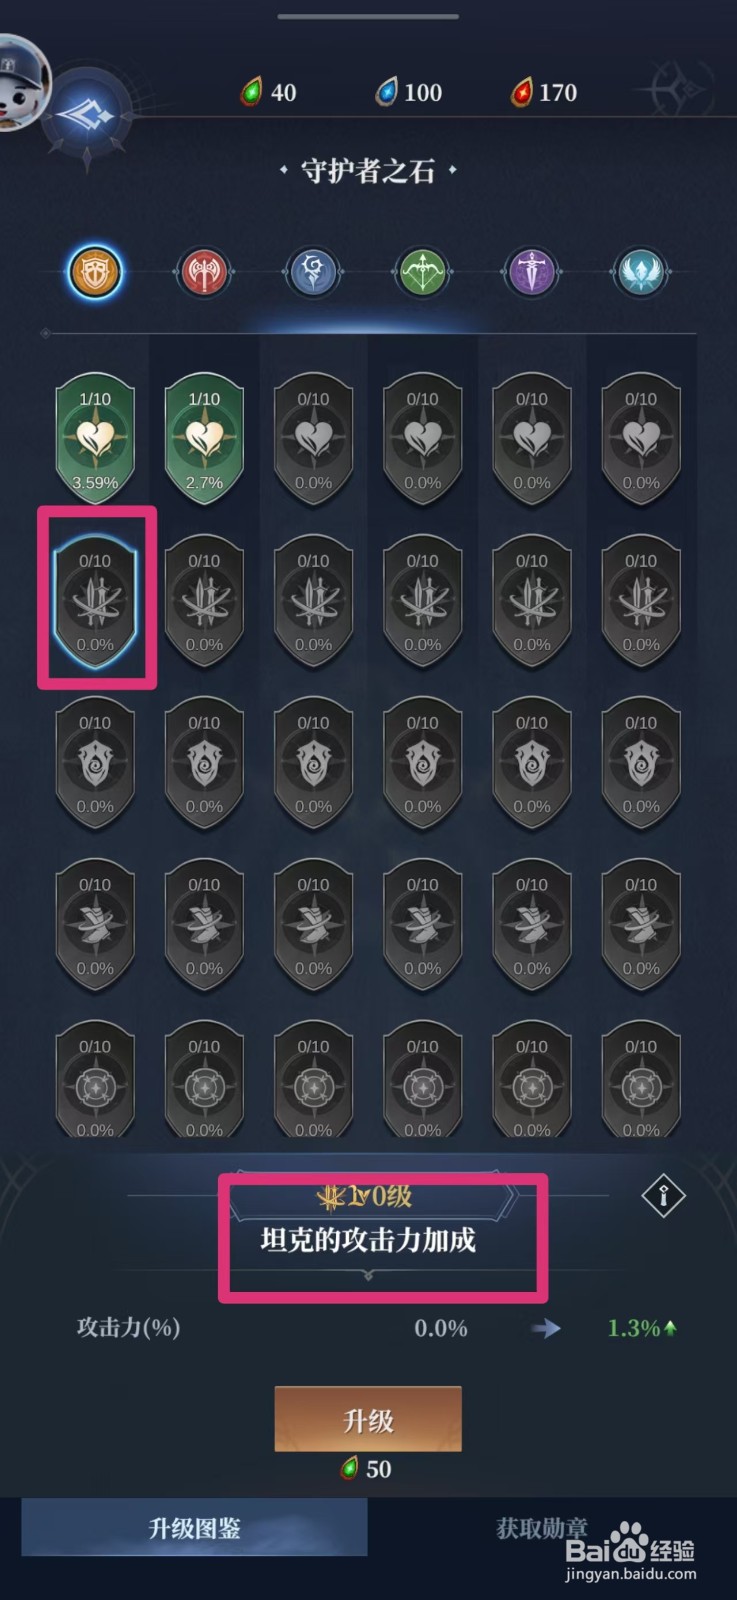Switch to the 升级图鉴 tab
Screen dimensions: 737x1600
(x=195, y=1527)
